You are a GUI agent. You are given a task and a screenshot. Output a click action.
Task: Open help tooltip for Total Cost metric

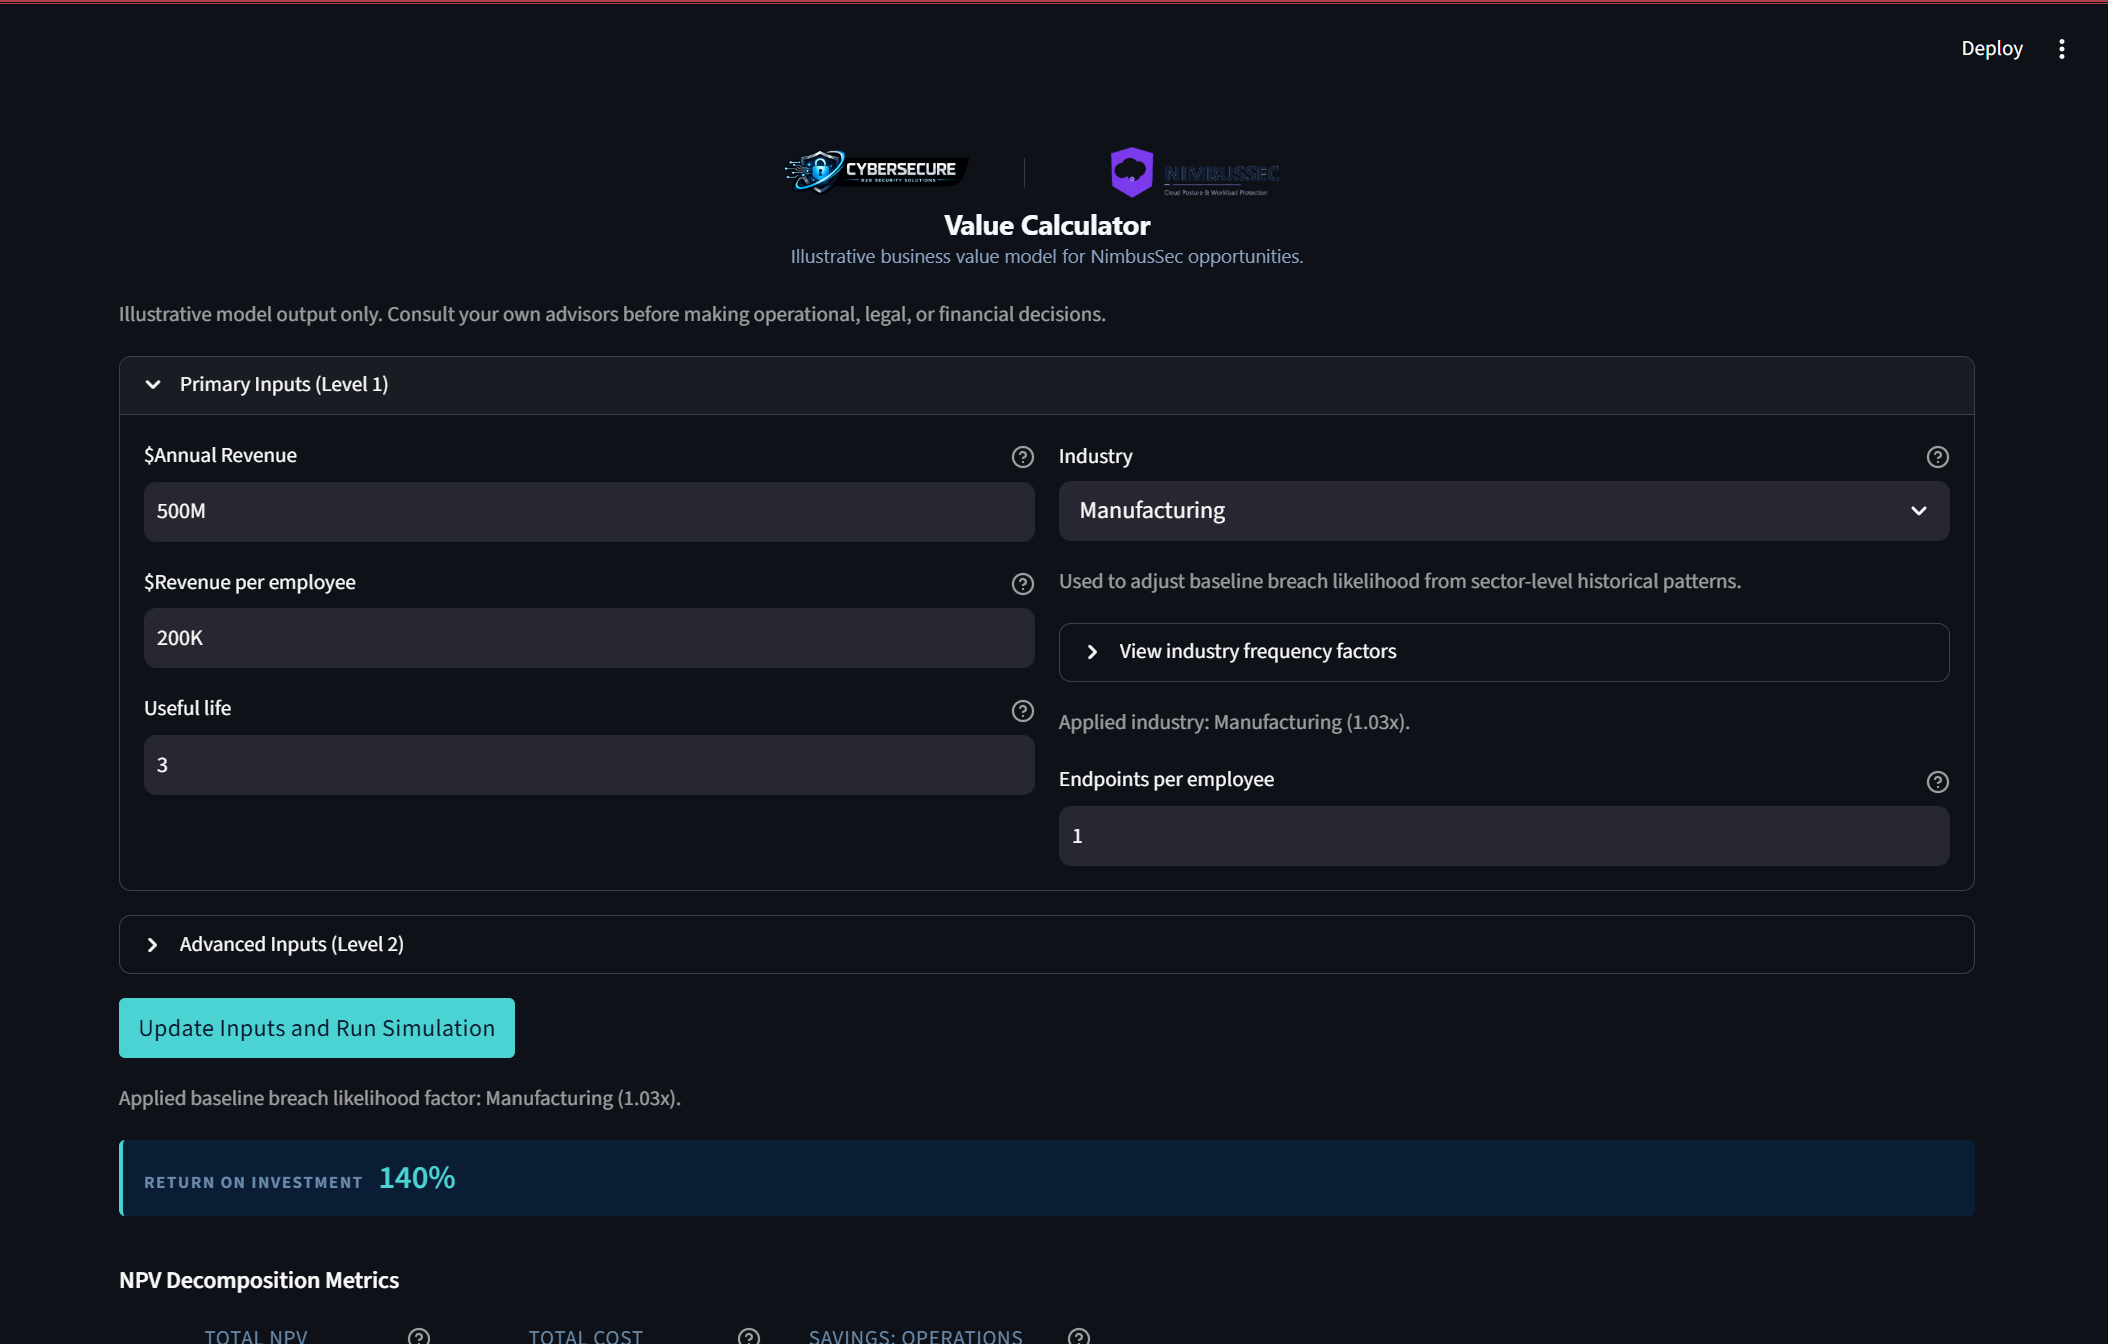pyautogui.click(x=749, y=1336)
